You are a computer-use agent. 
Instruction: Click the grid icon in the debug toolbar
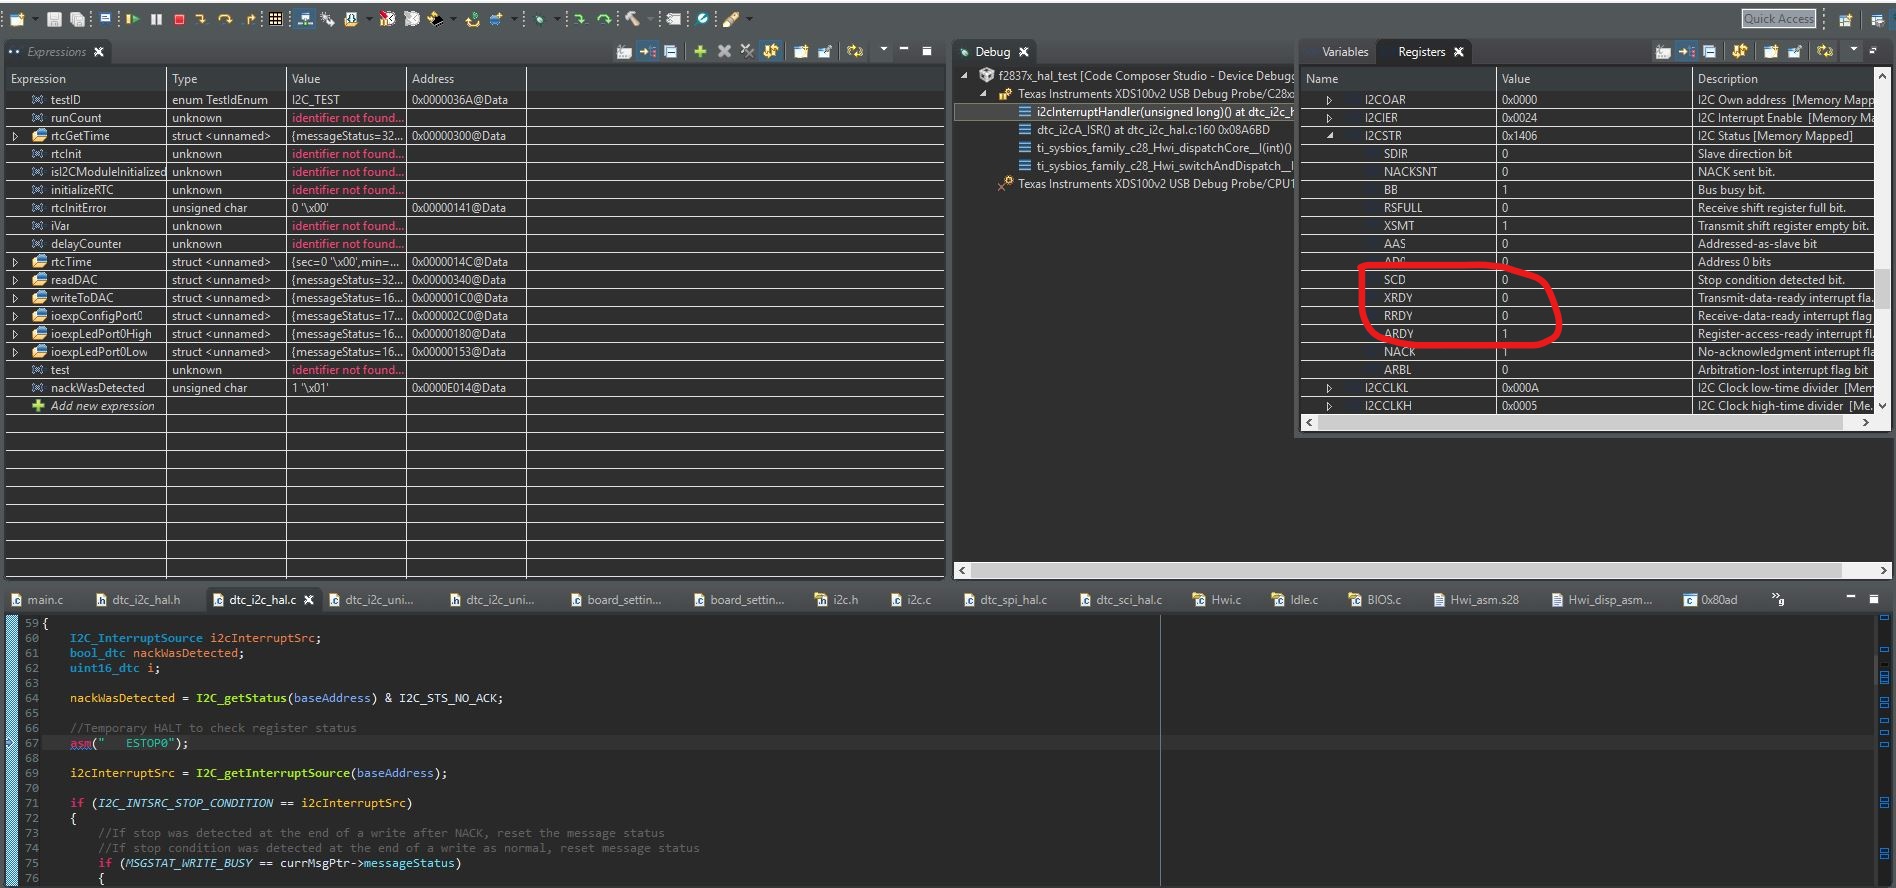tap(276, 19)
